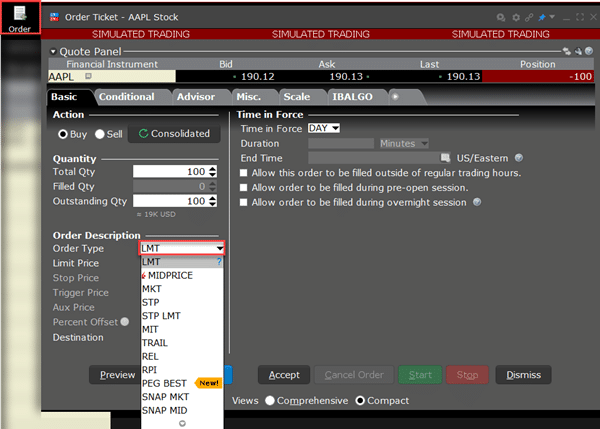600x429 pixels.
Task: Open the Time in Force DAY dropdown
Action: click(x=324, y=128)
